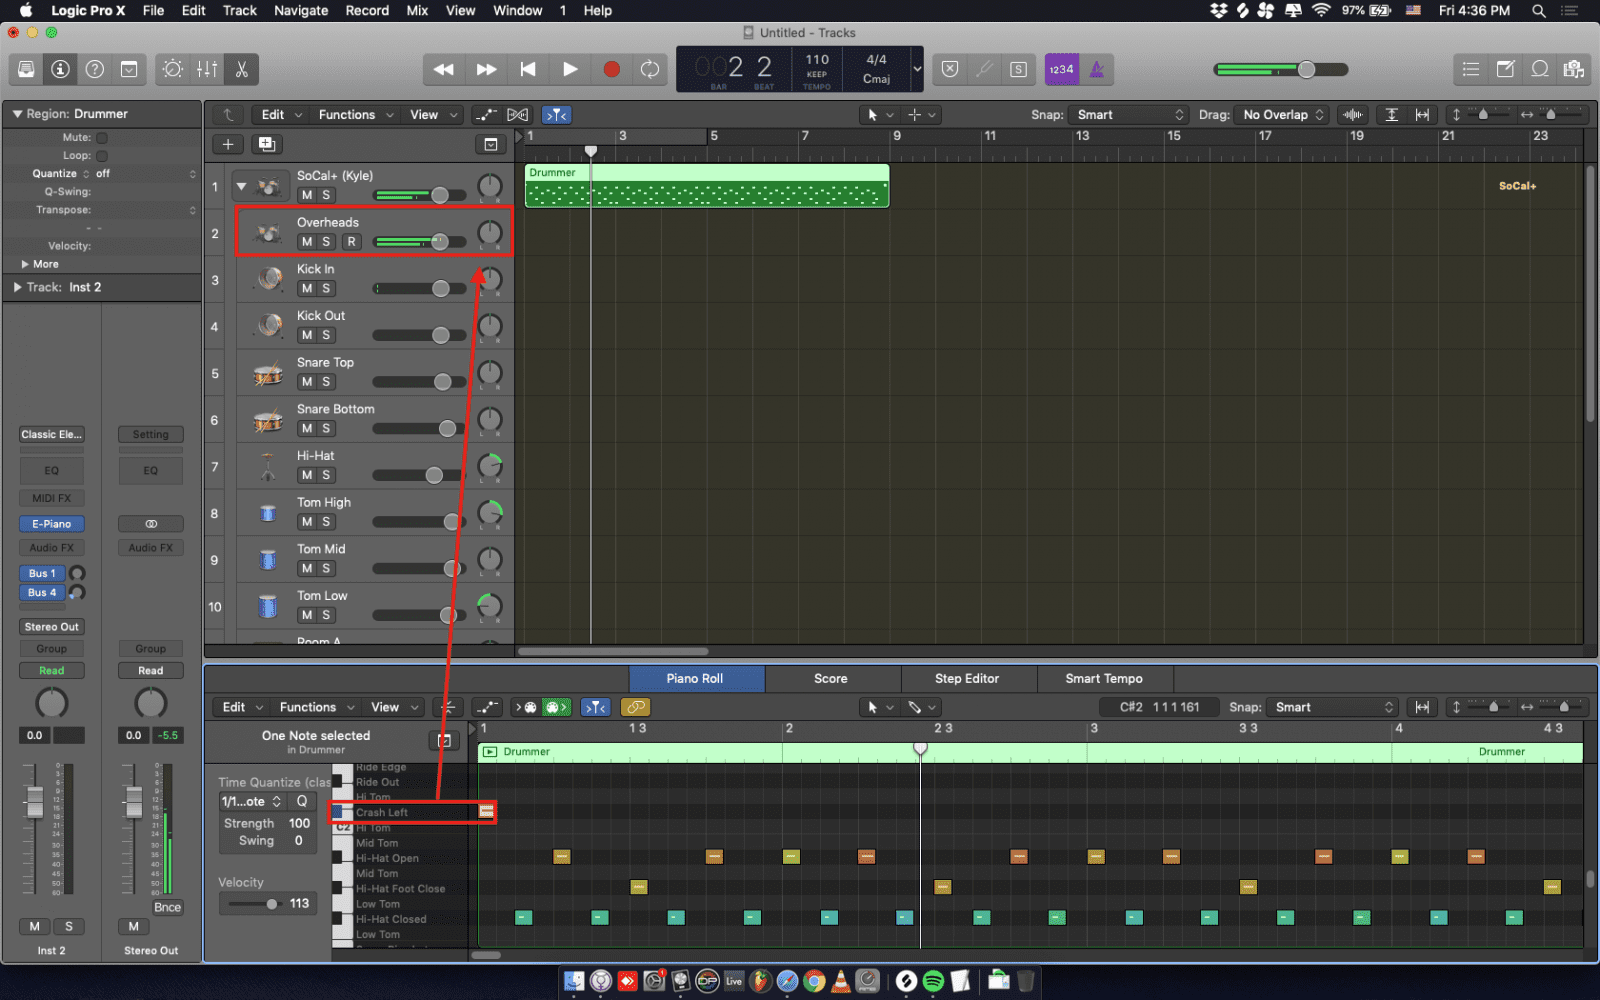The width and height of the screenshot is (1600, 1000).
Task: Open the Library button in control bar
Action: tap(27, 69)
